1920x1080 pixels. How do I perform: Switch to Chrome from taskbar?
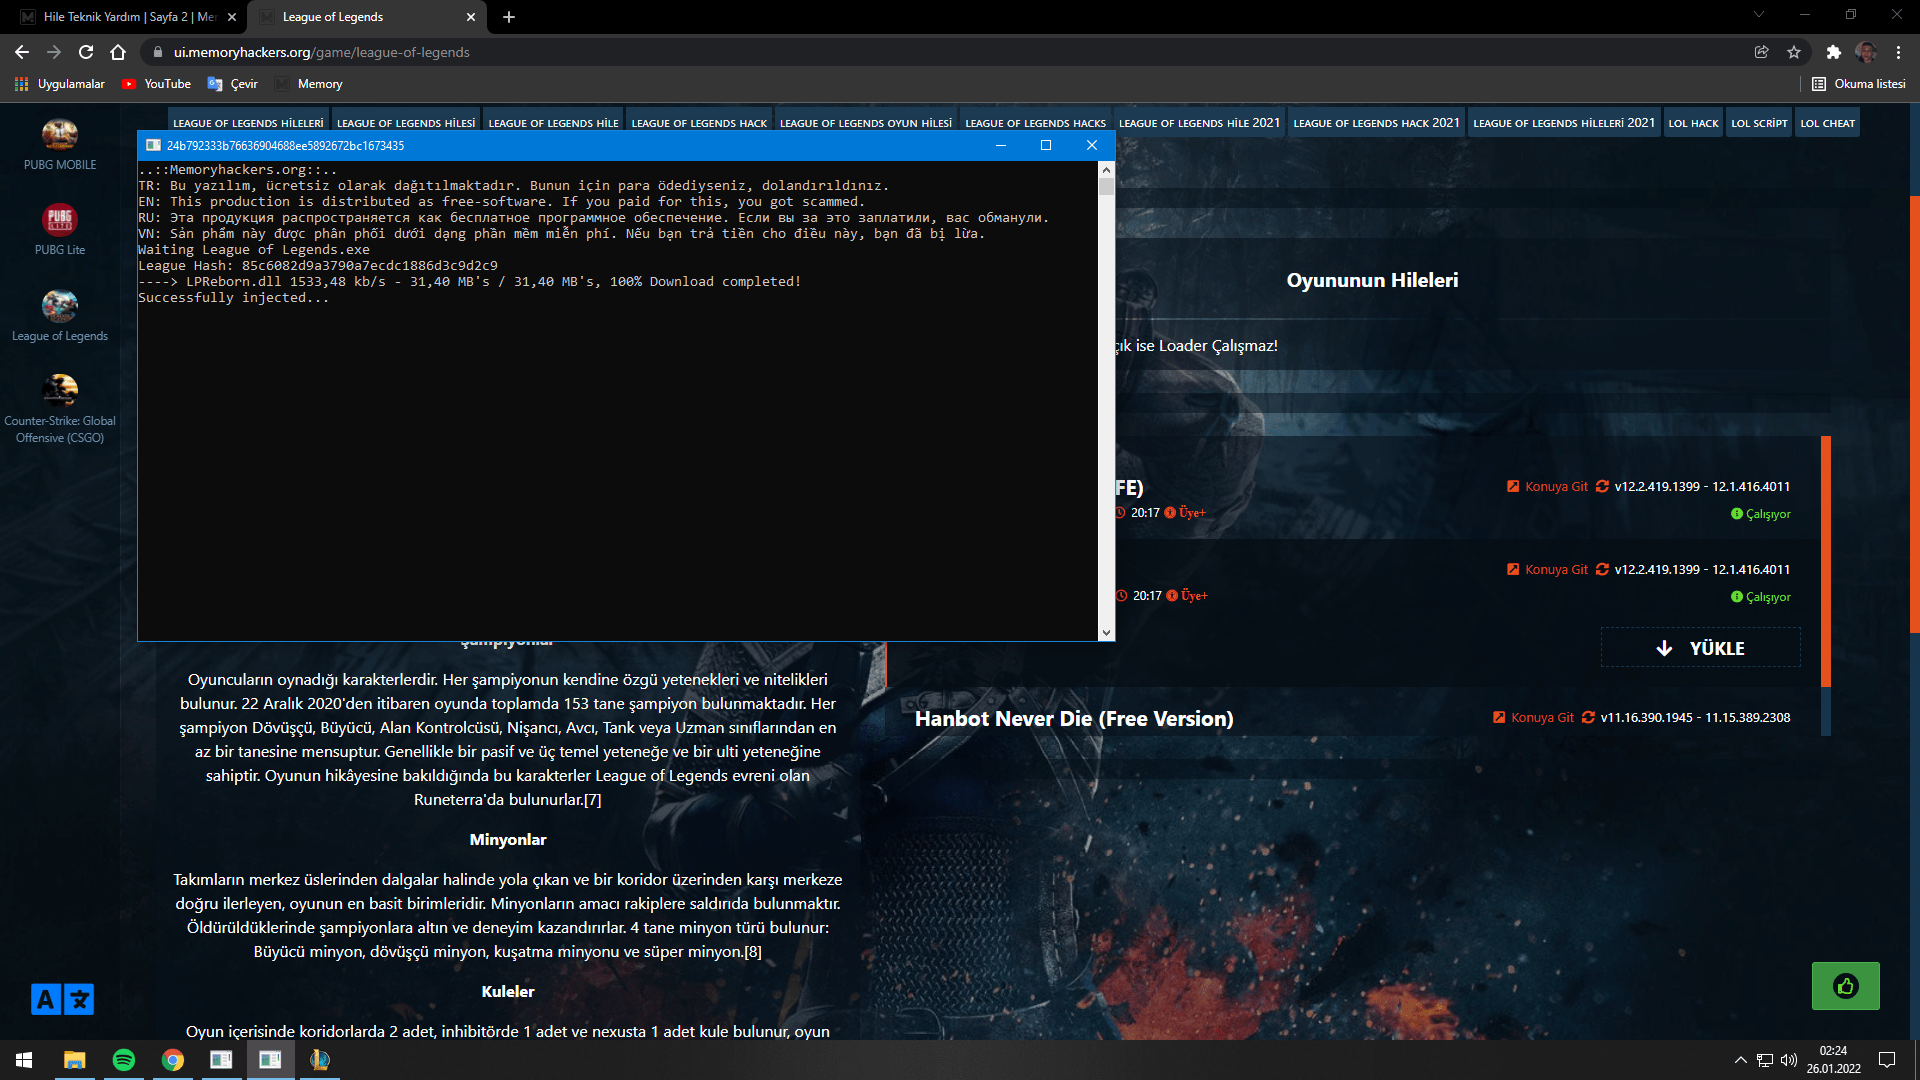pyautogui.click(x=173, y=1060)
